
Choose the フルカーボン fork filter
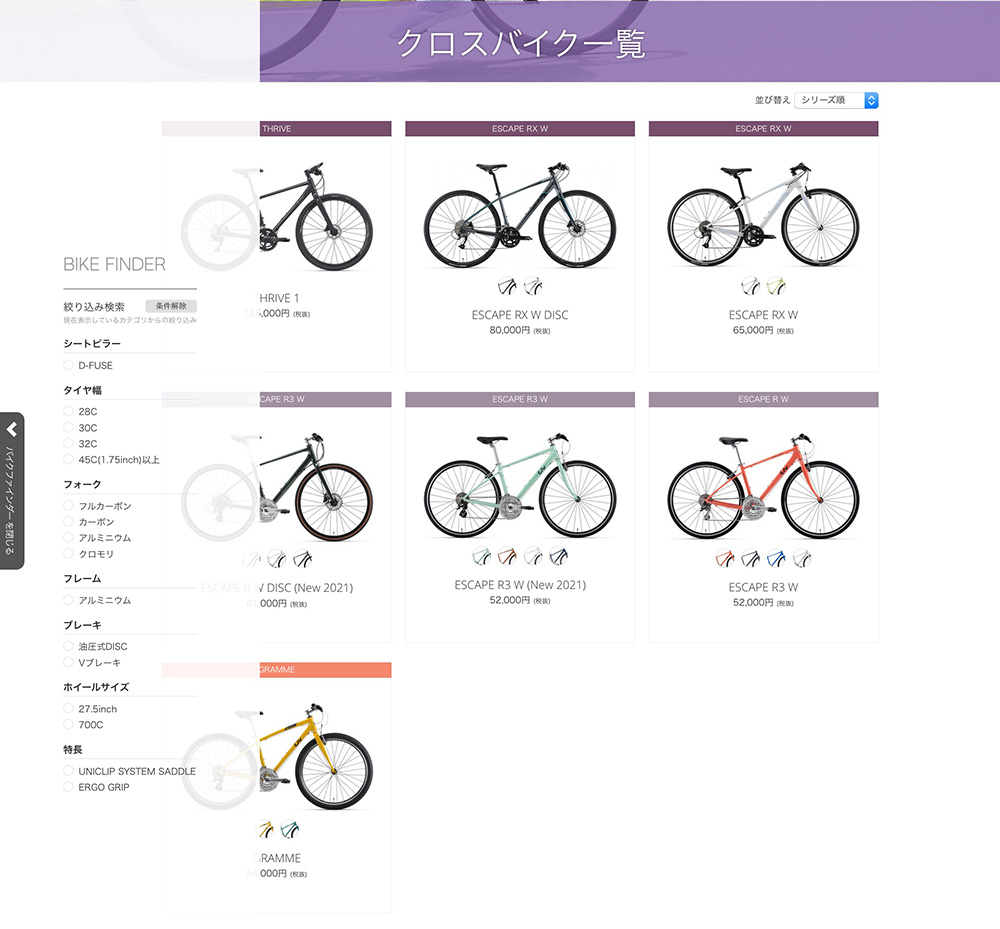pos(69,507)
